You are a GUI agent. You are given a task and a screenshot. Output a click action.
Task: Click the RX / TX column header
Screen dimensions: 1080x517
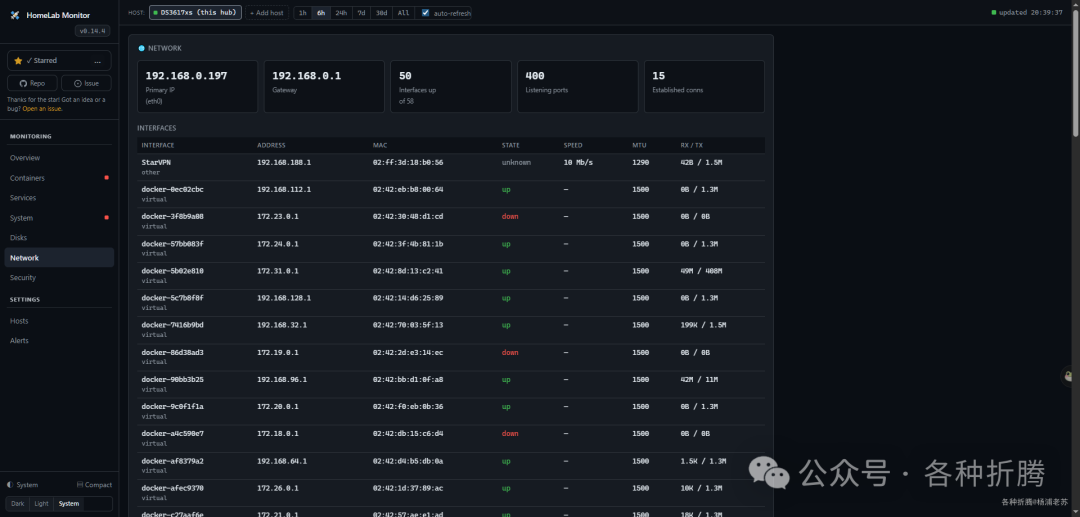[692, 145]
